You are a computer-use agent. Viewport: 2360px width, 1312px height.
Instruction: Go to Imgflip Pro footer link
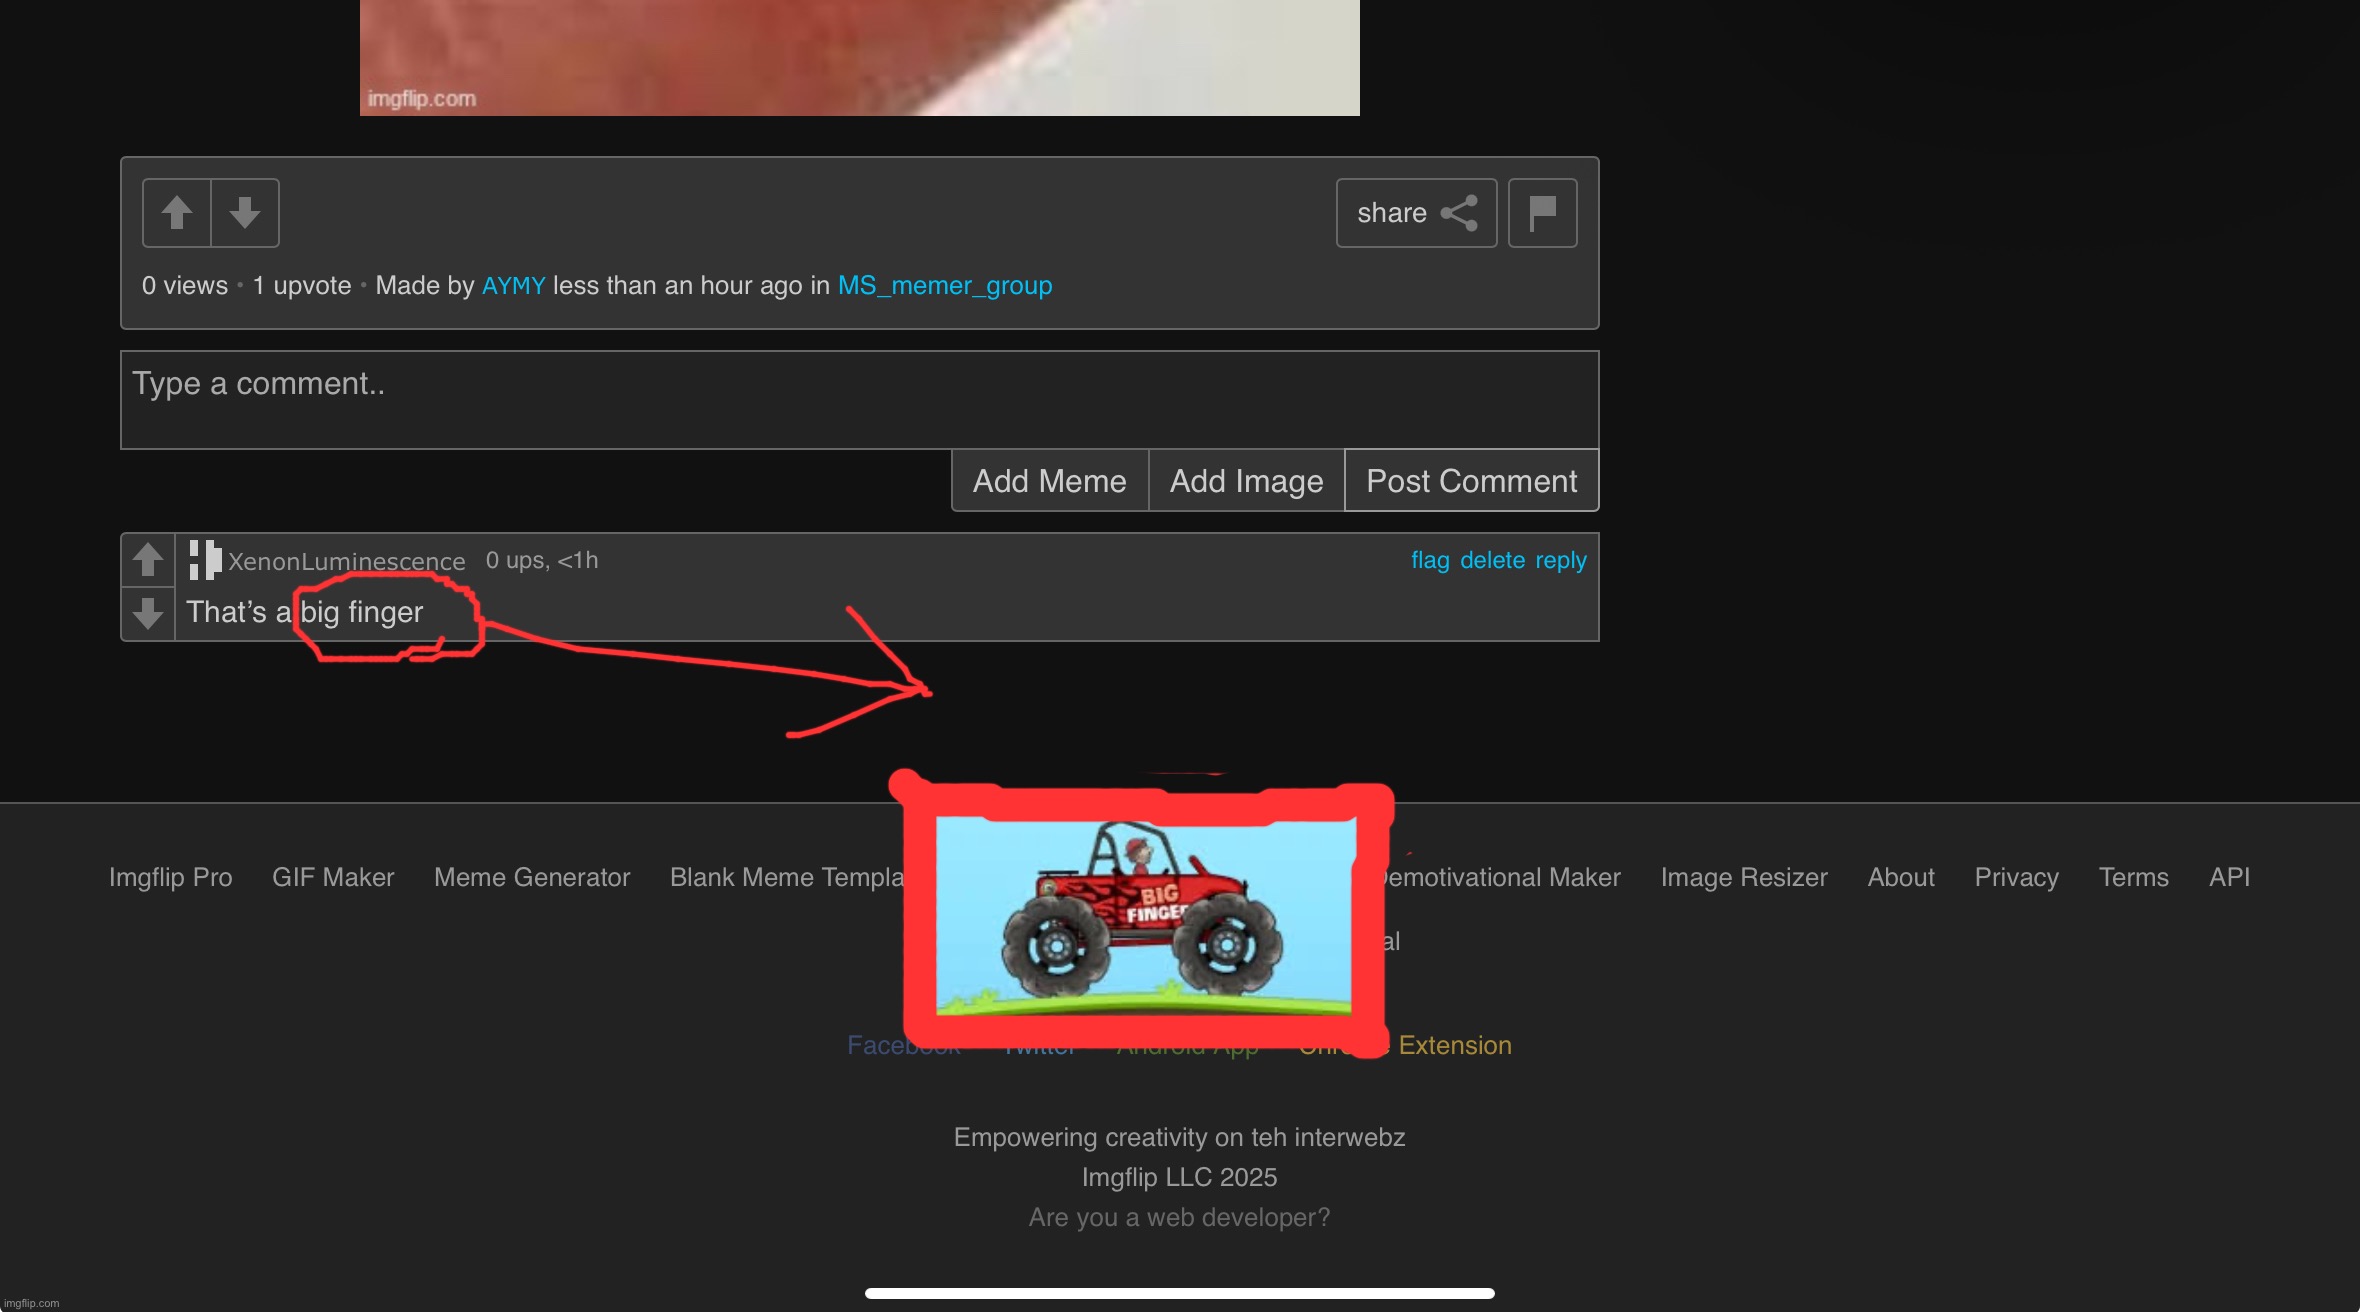[170, 877]
